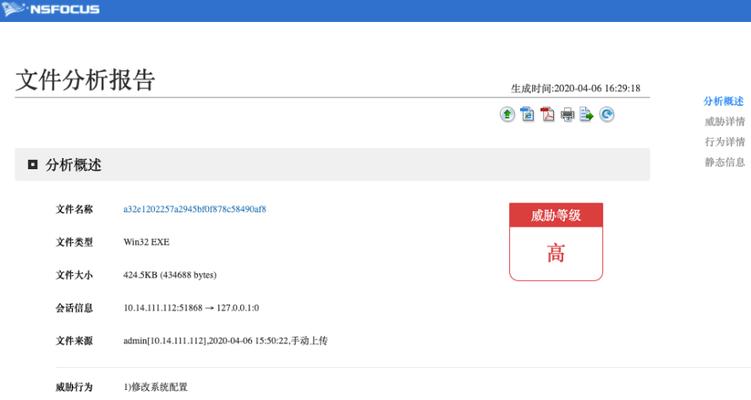
Task: Click the 424.5KB (434688 bytes) size value
Action: click(x=170, y=275)
